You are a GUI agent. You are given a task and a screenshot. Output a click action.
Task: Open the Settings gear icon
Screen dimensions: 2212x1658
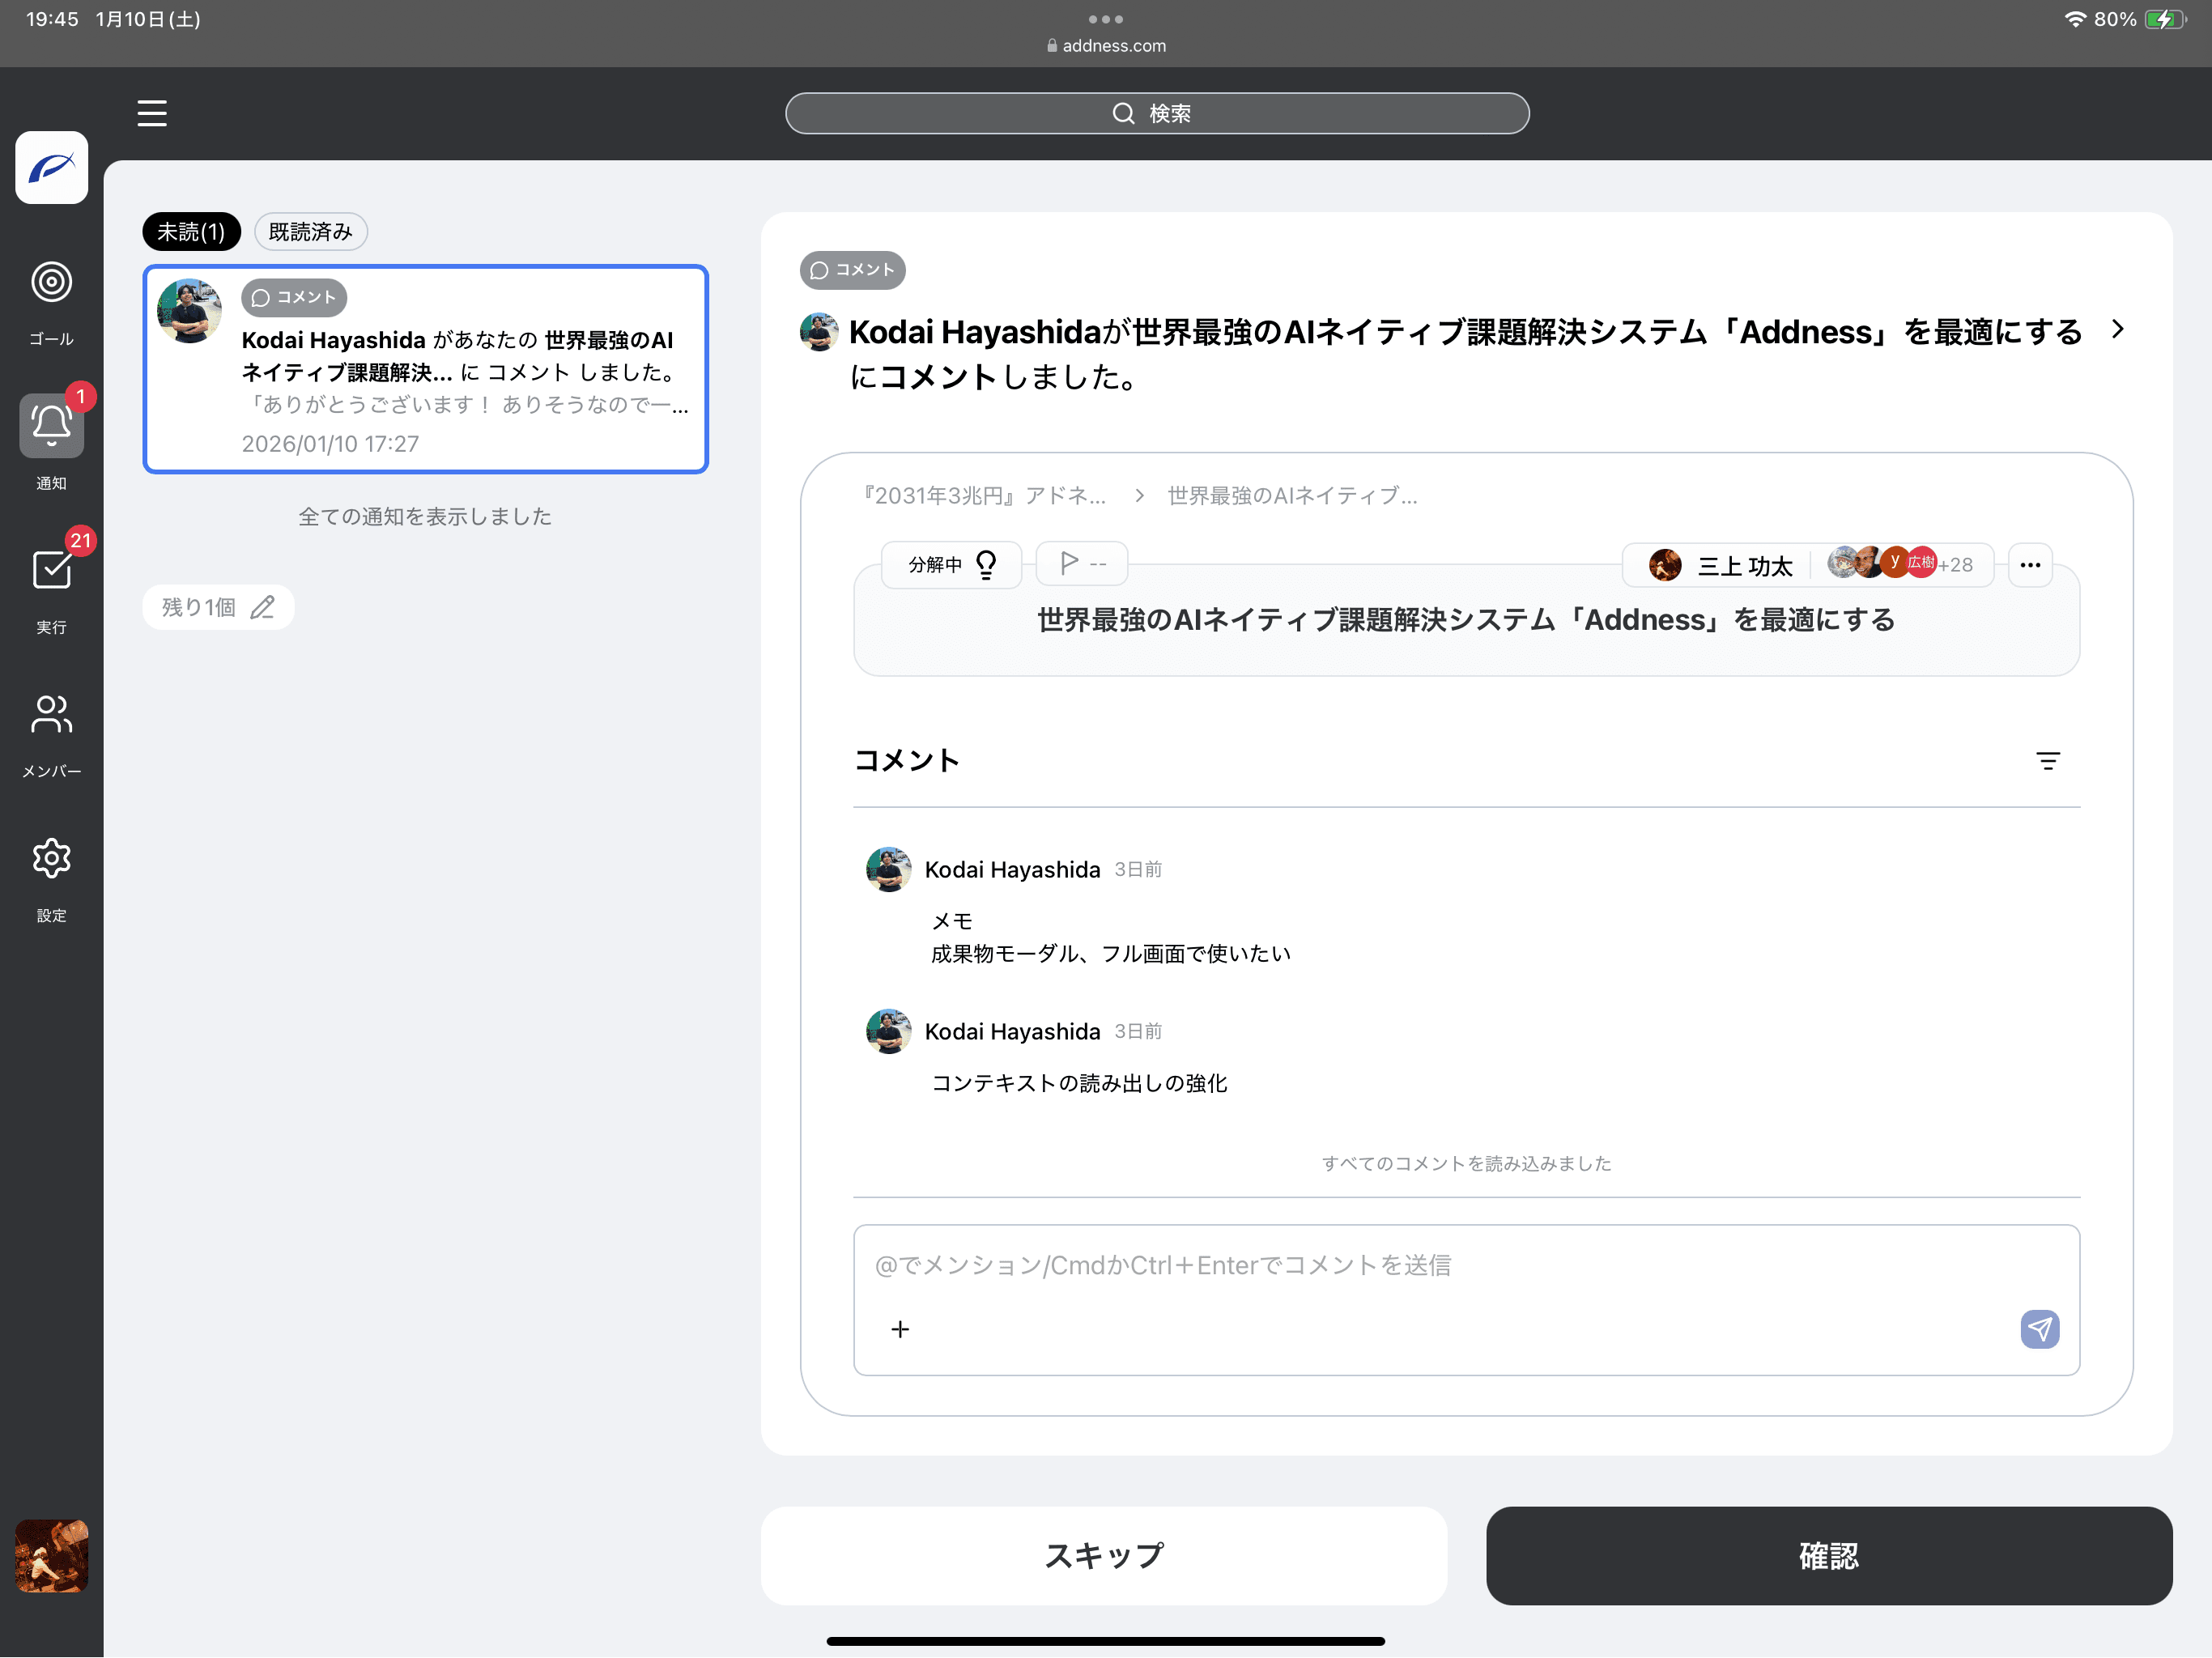tap(51, 858)
